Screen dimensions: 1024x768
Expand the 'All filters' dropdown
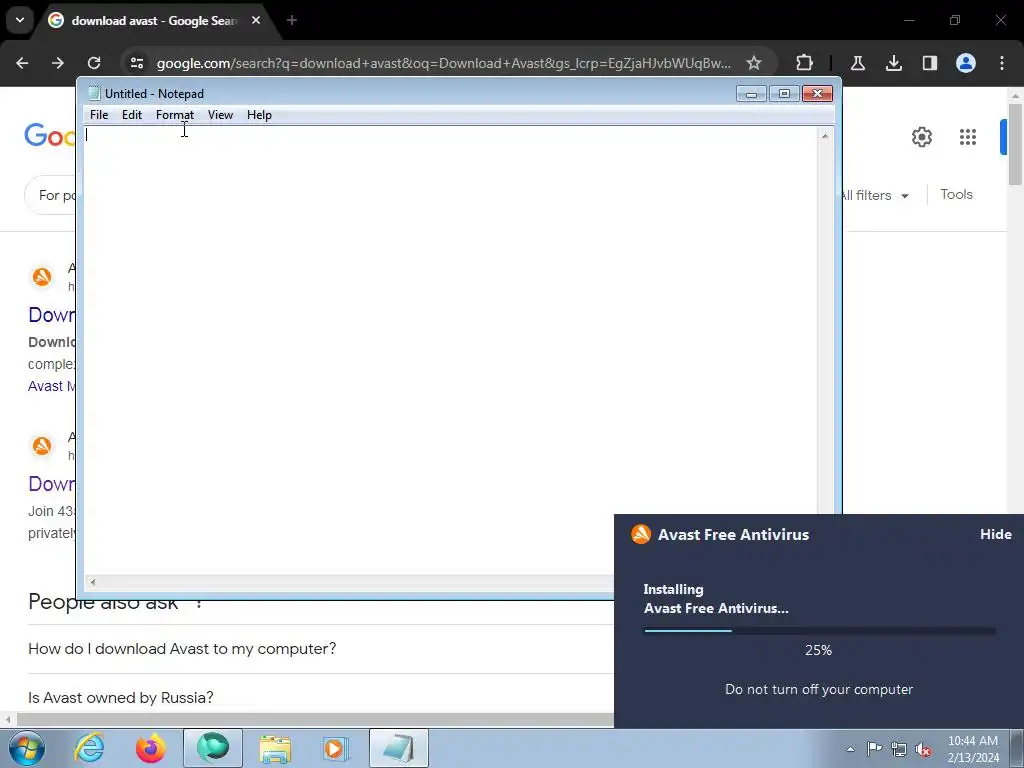pyautogui.click(x=874, y=195)
